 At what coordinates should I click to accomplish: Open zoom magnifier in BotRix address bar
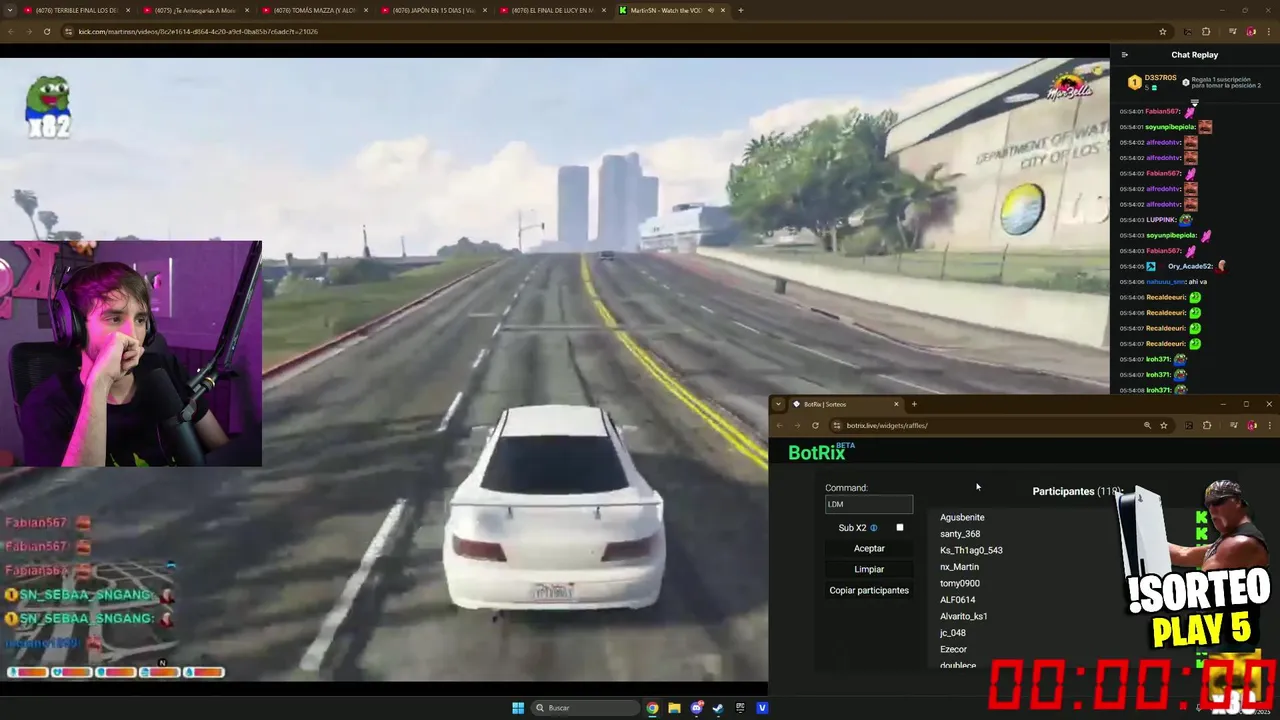[1147, 425]
